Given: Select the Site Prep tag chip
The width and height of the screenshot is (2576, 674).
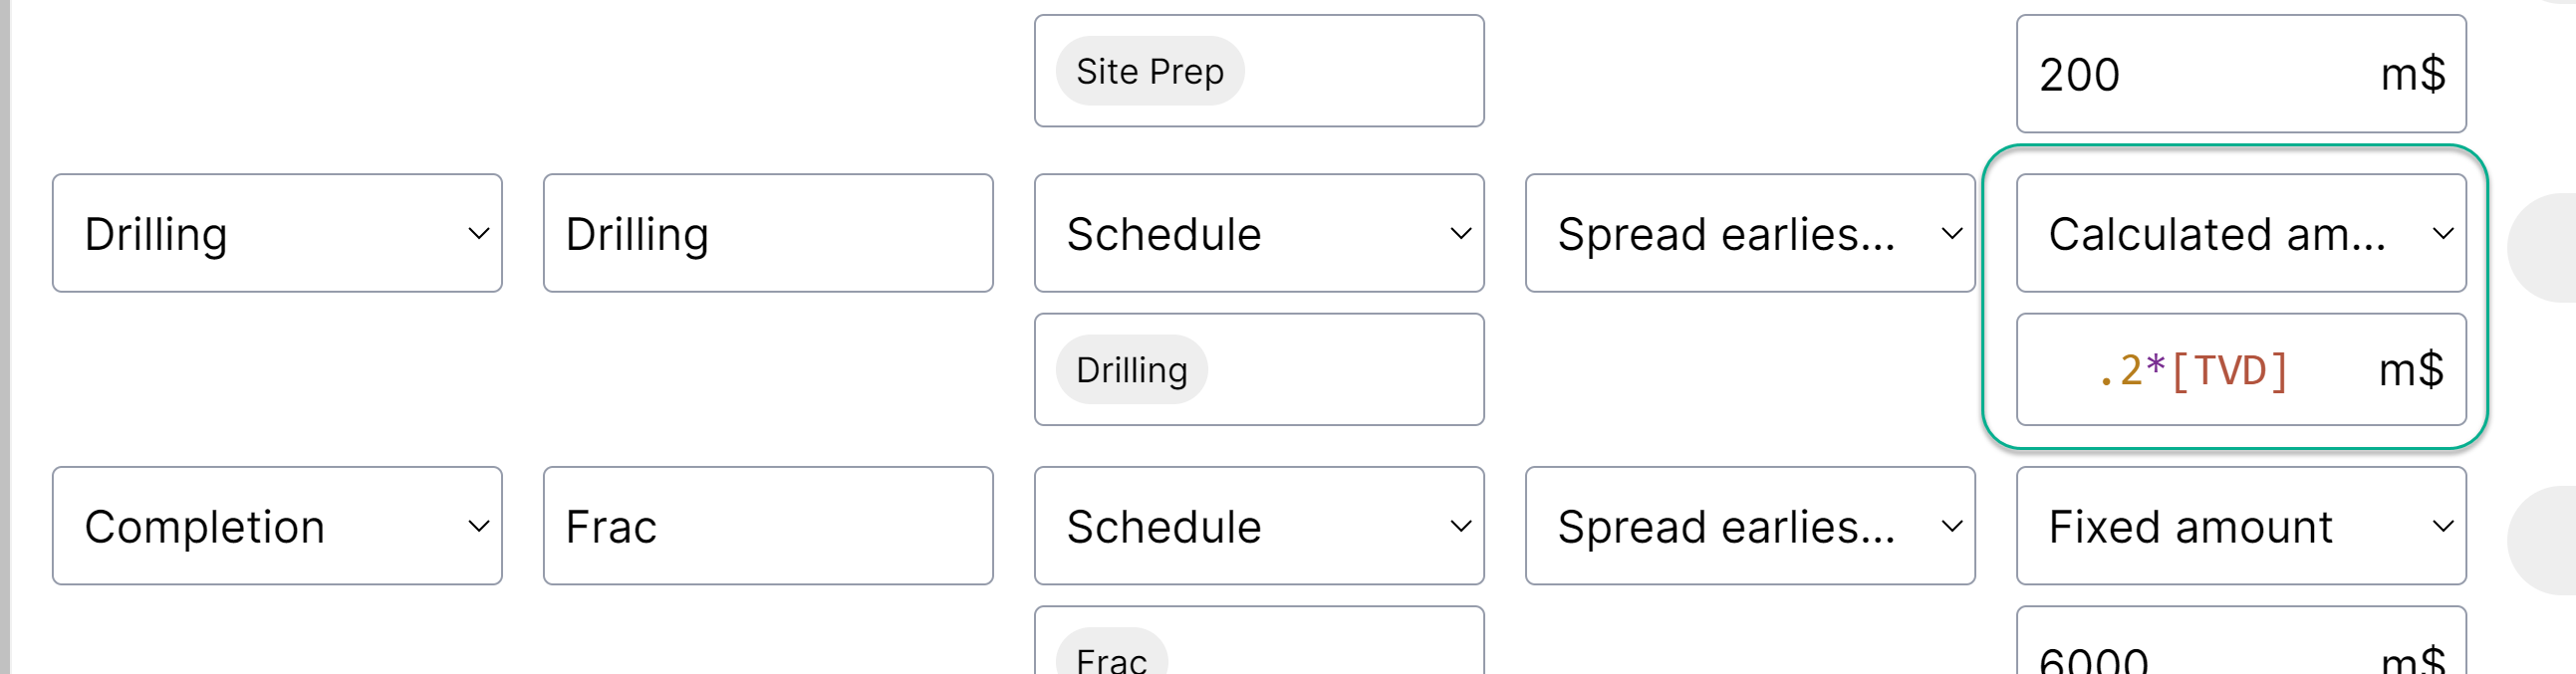Looking at the screenshot, I should pyautogui.click(x=1149, y=72).
